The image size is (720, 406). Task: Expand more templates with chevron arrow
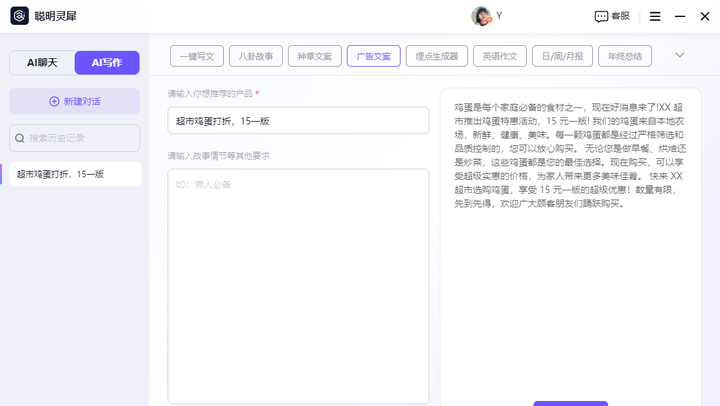tap(680, 55)
